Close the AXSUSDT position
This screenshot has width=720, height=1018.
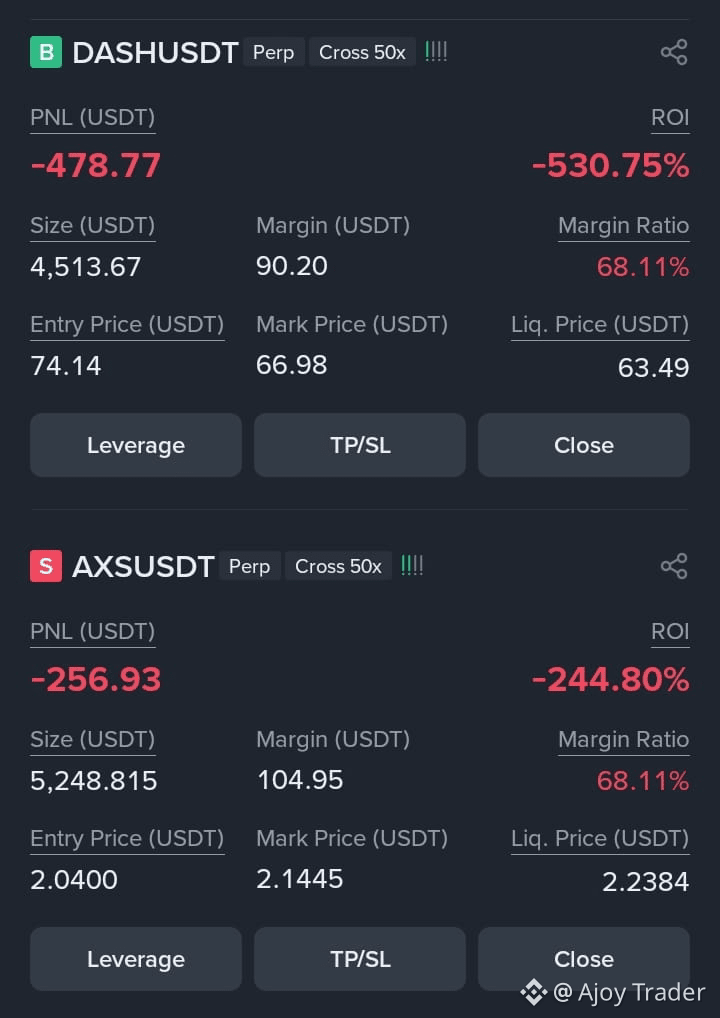point(584,959)
